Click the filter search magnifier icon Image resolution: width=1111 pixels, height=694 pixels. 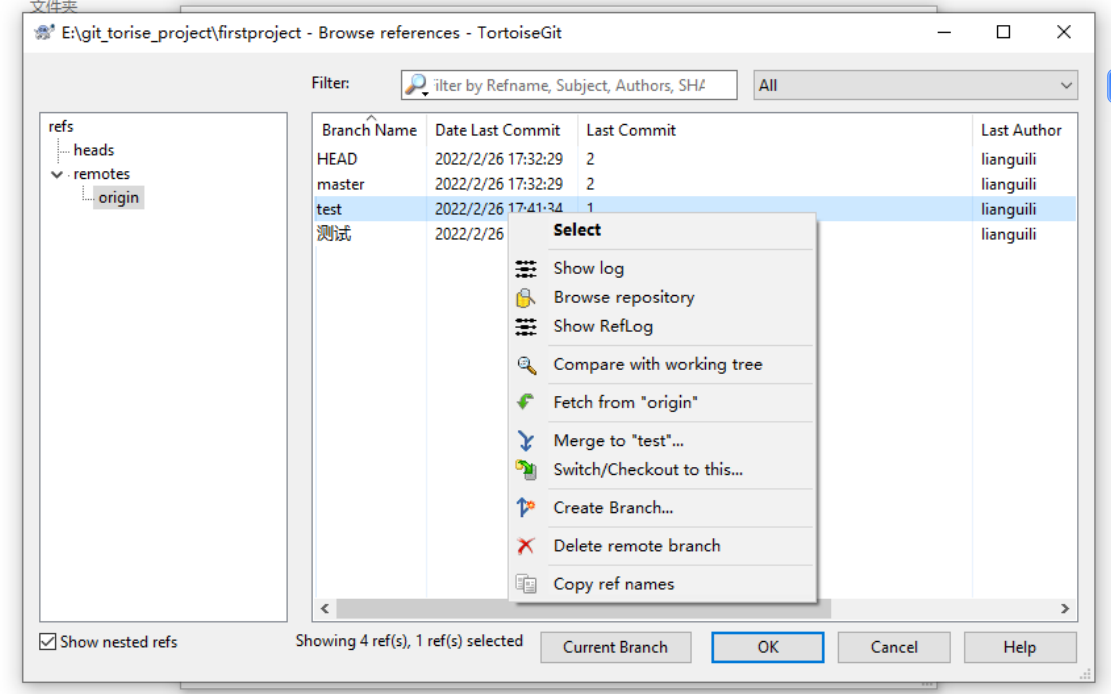click(416, 85)
